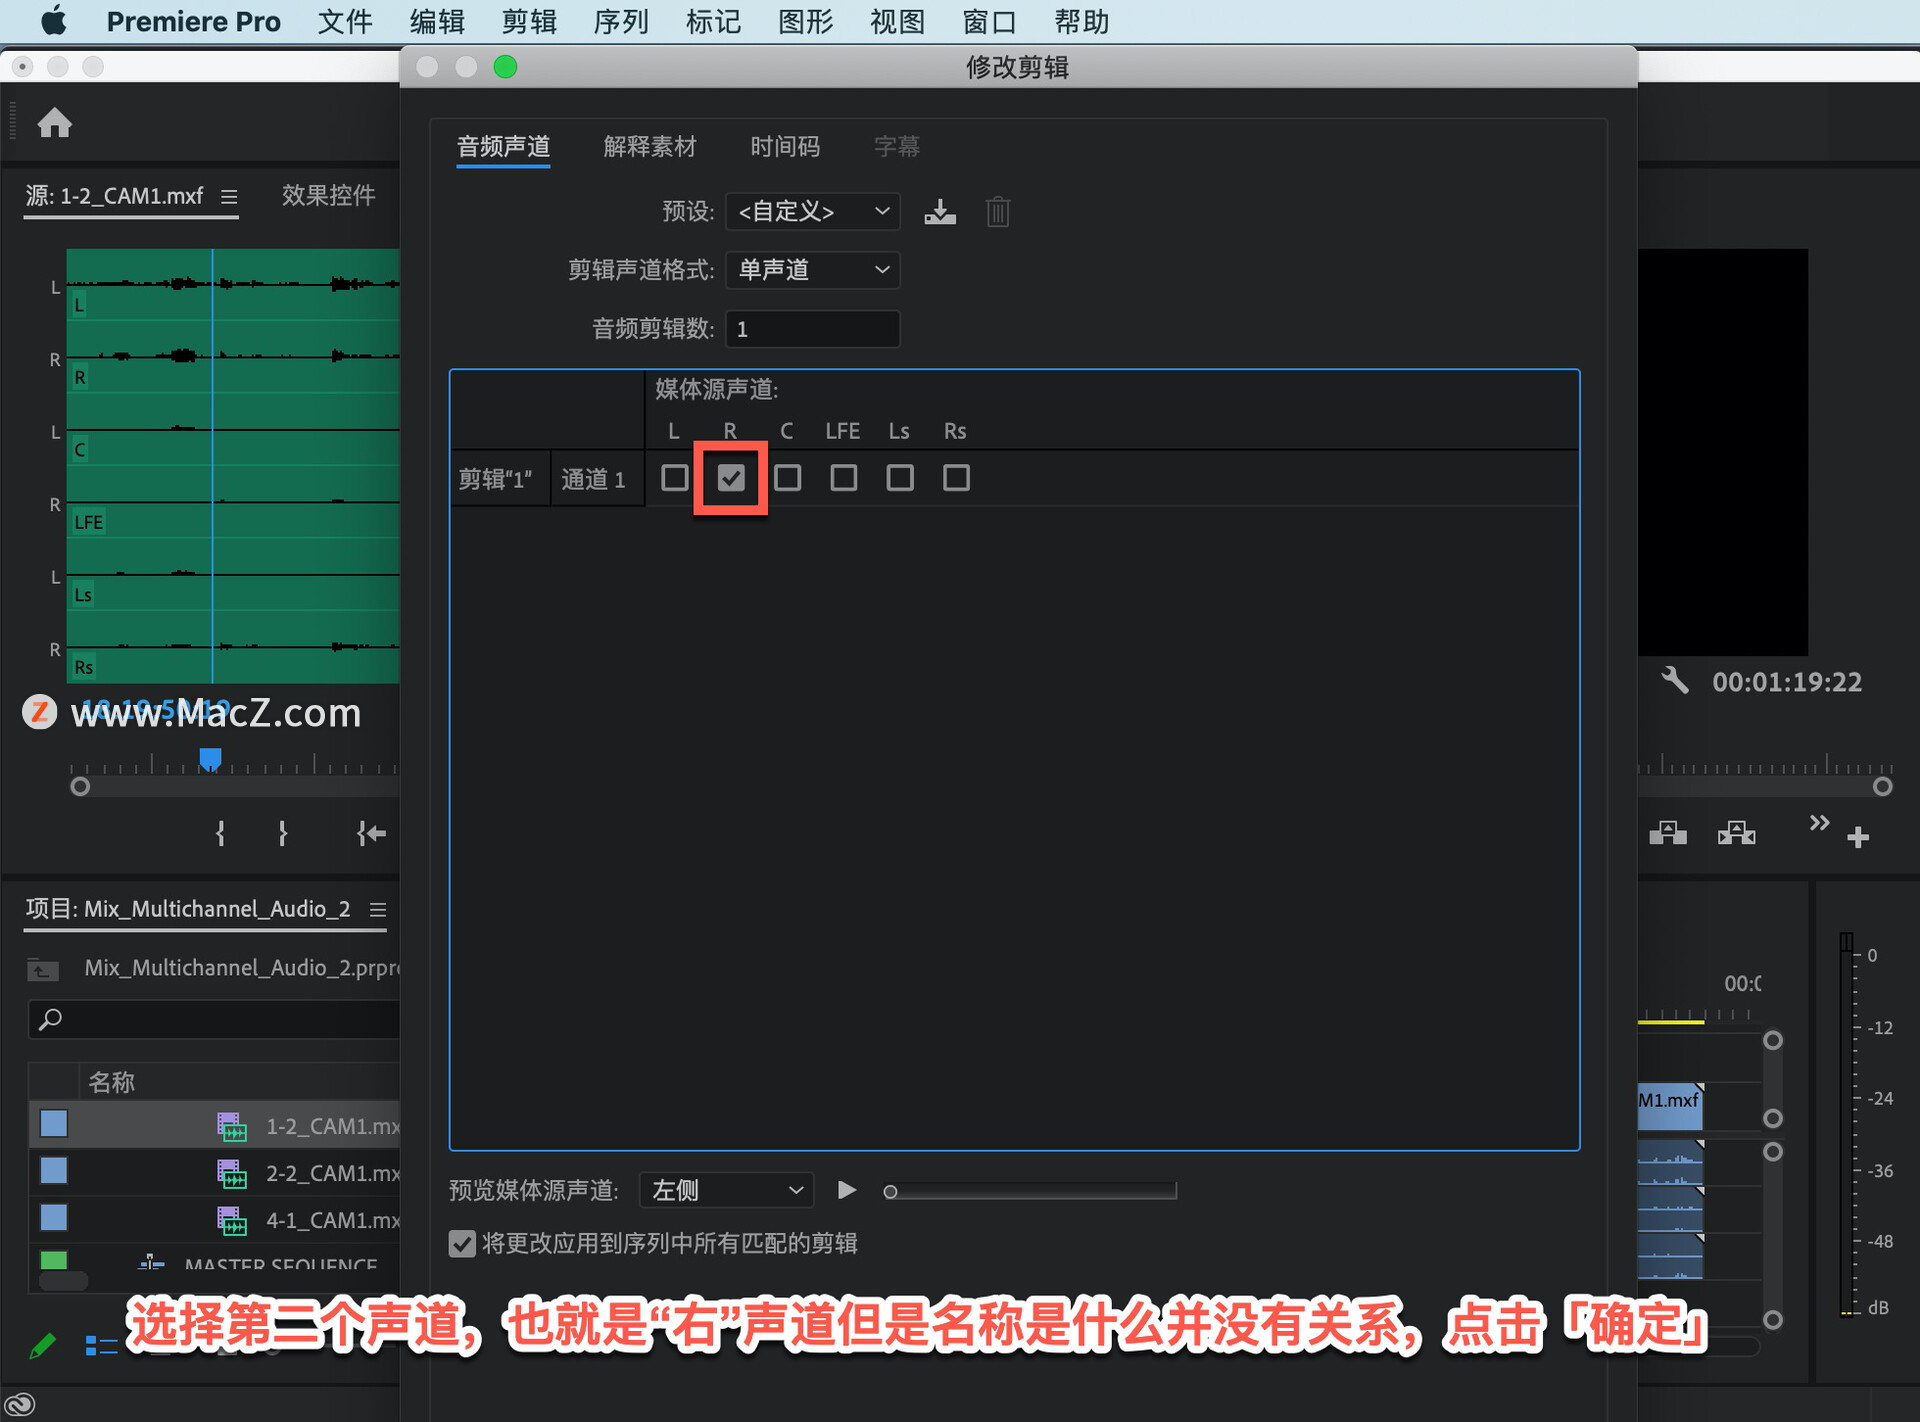The width and height of the screenshot is (1920, 1422).
Task: Open the 预览媒体源声道 preview channel dropdown
Action: tap(726, 1190)
